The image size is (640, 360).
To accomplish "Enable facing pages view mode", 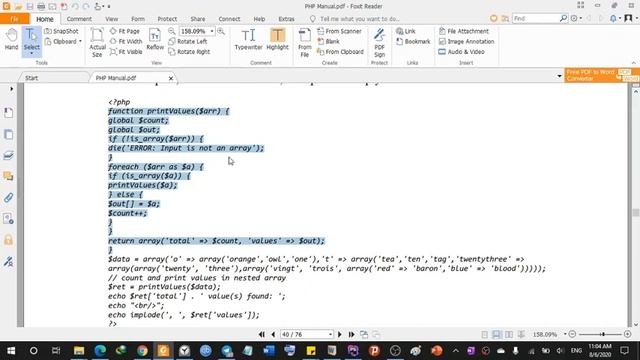I will 509,334.
